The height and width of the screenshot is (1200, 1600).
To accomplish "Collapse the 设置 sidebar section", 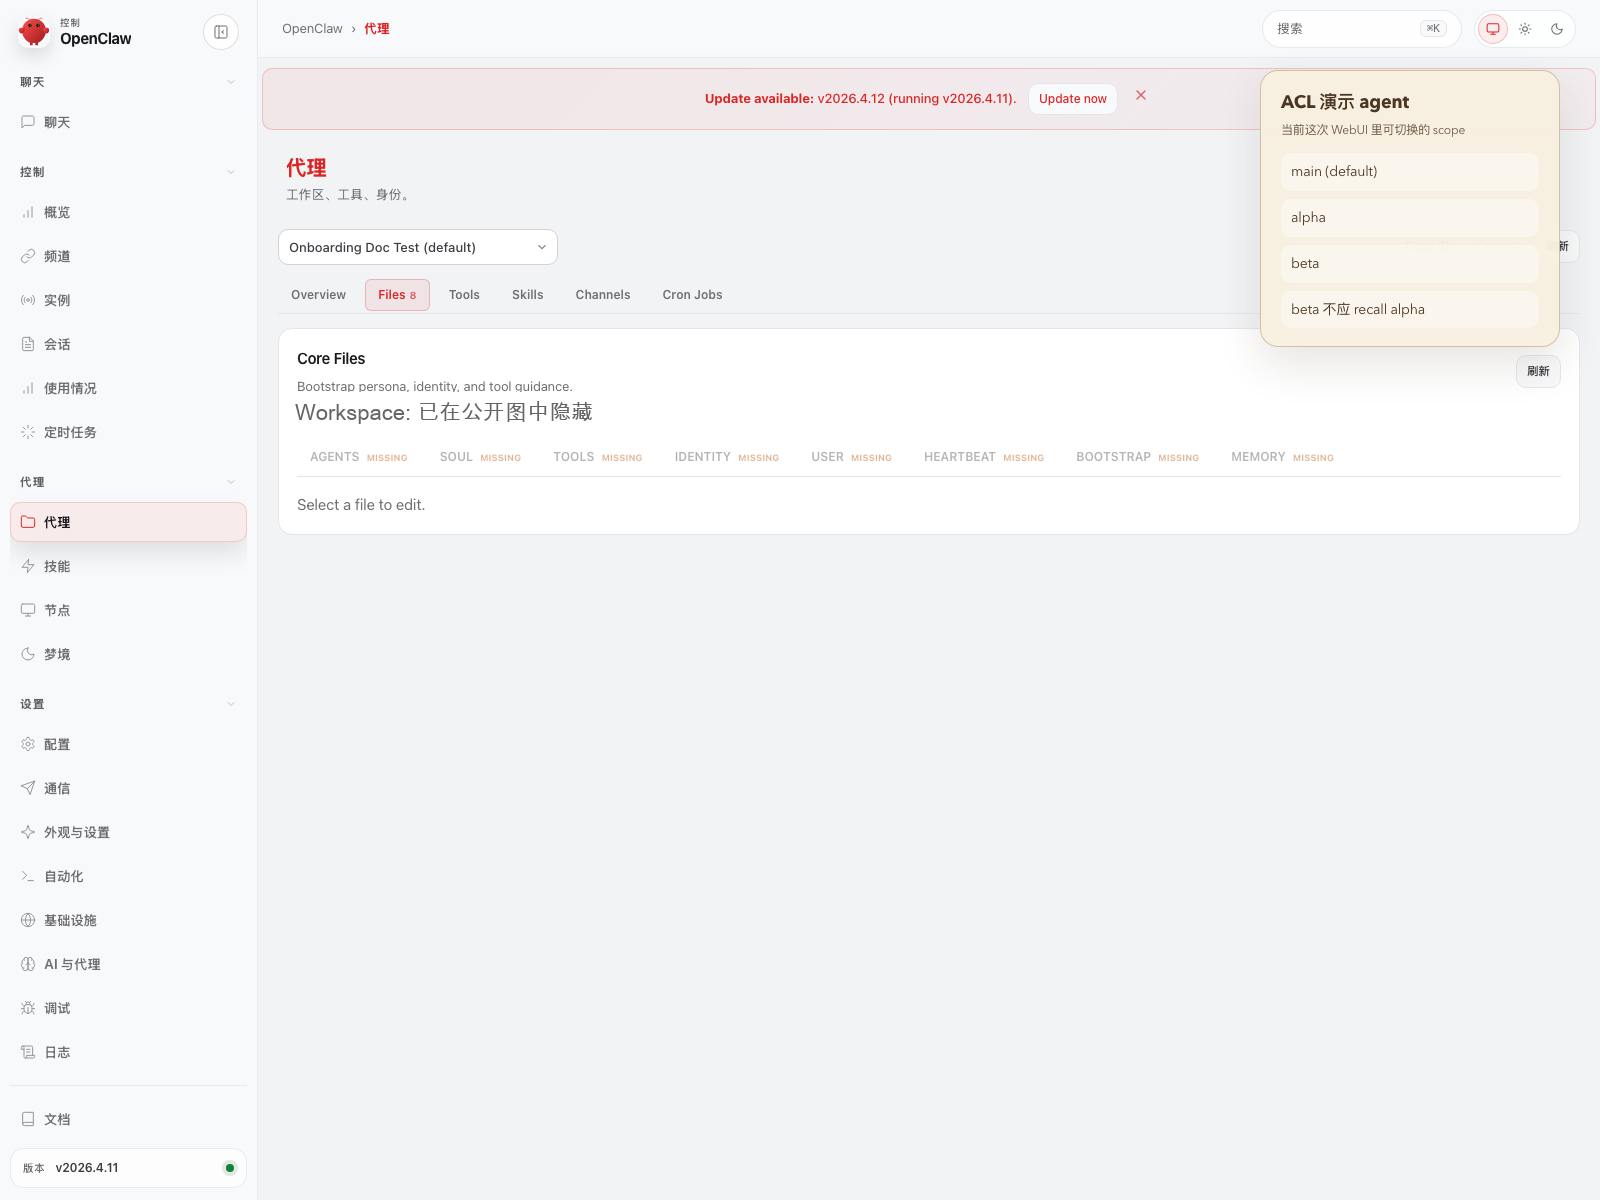I will click(128, 704).
